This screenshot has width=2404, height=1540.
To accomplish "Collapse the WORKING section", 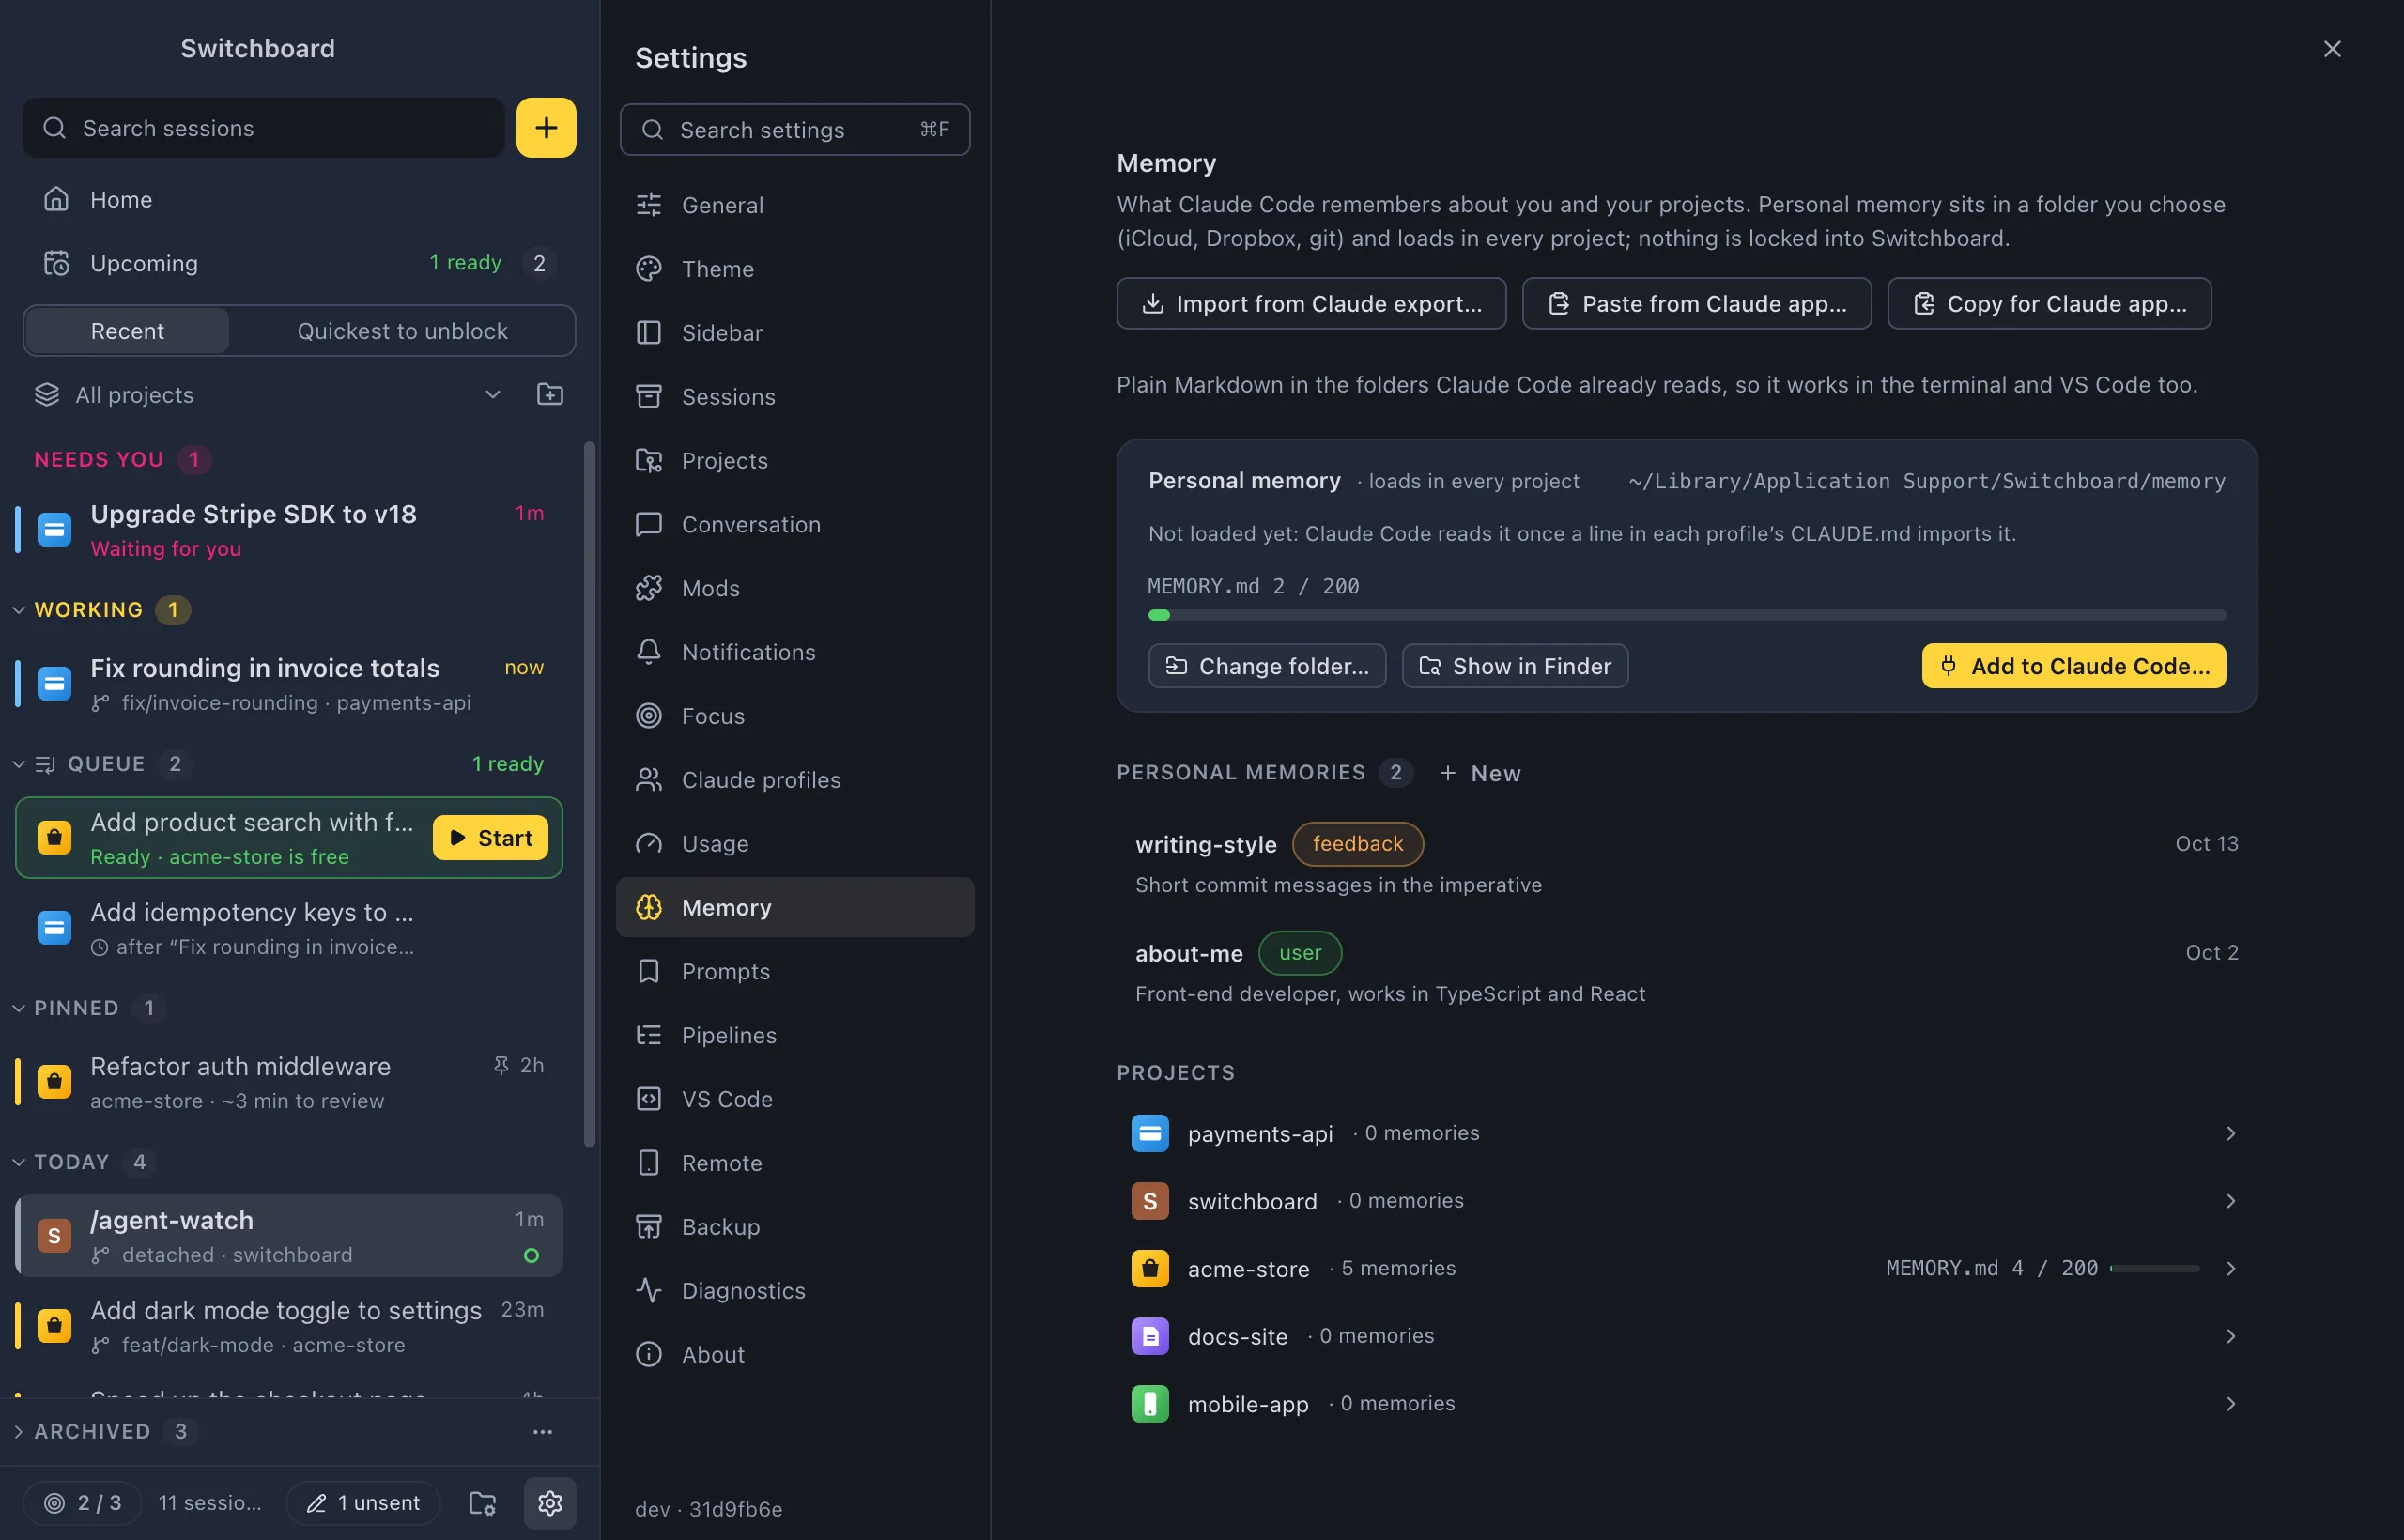I will pyautogui.click(x=18, y=610).
